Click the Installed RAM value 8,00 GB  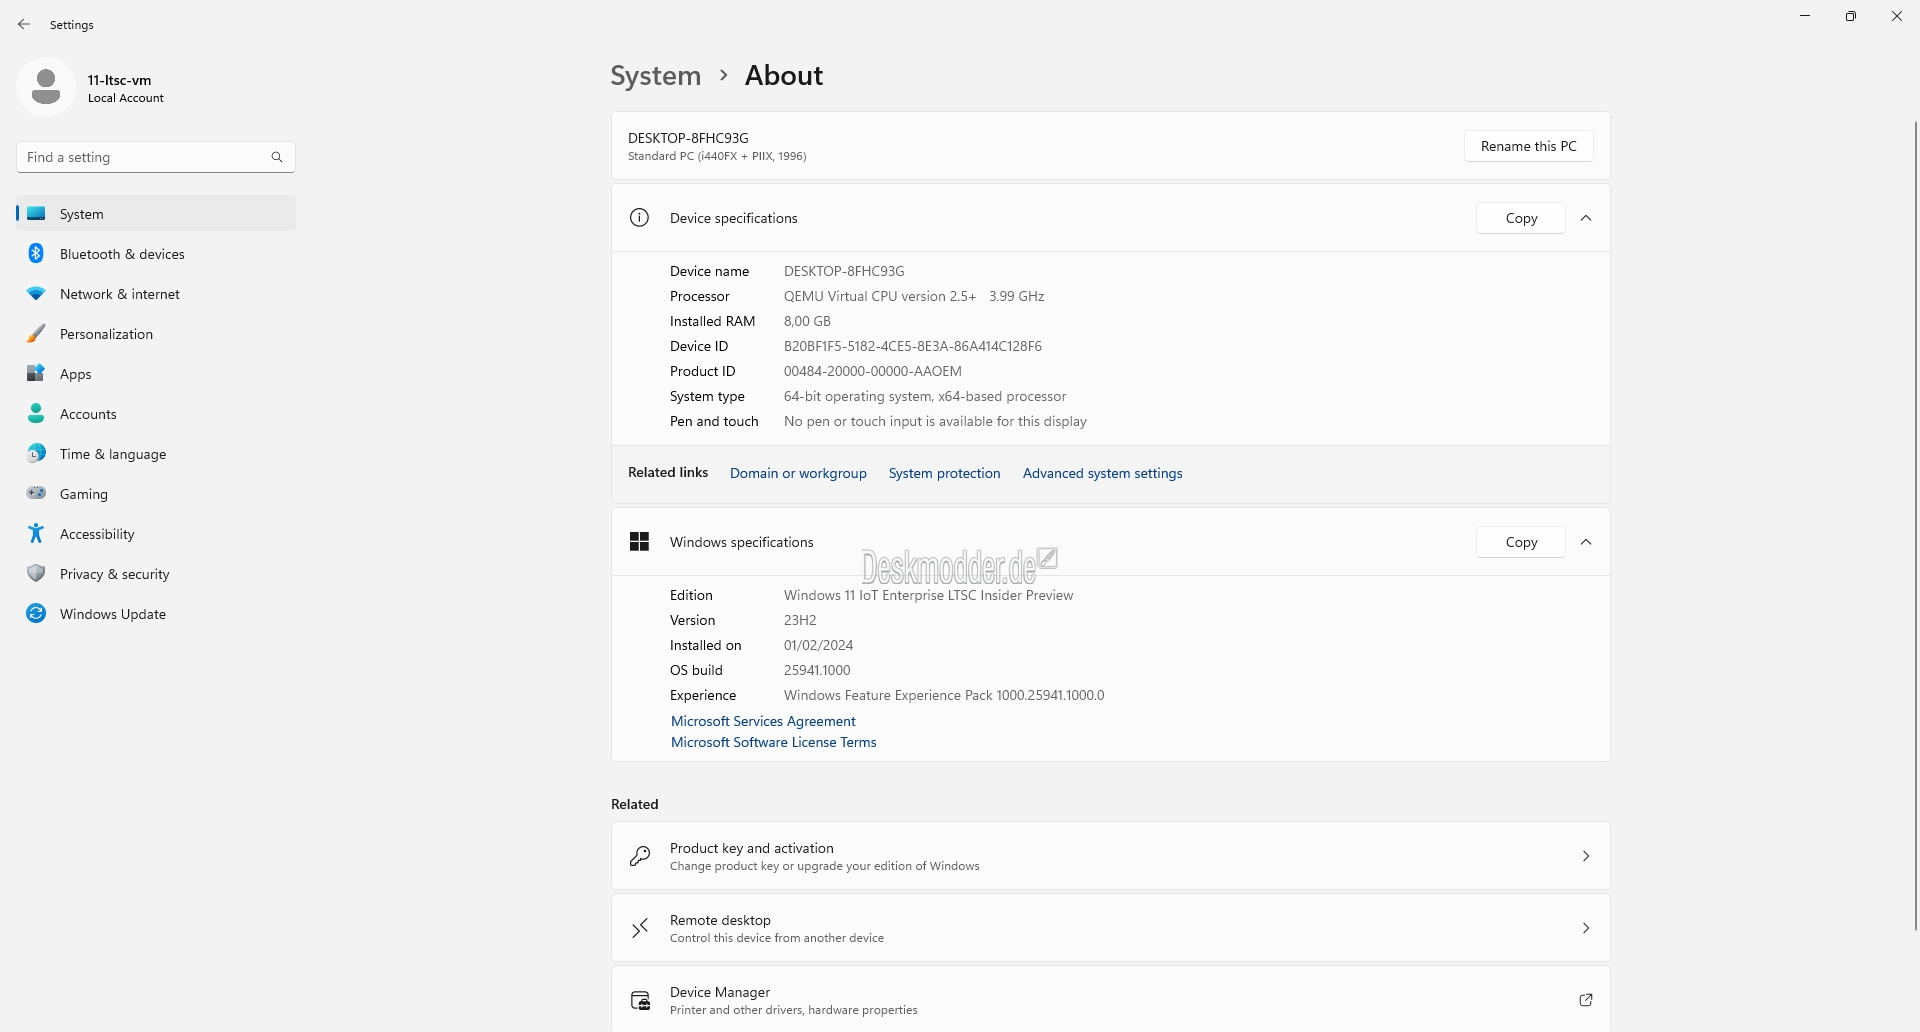coord(807,321)
